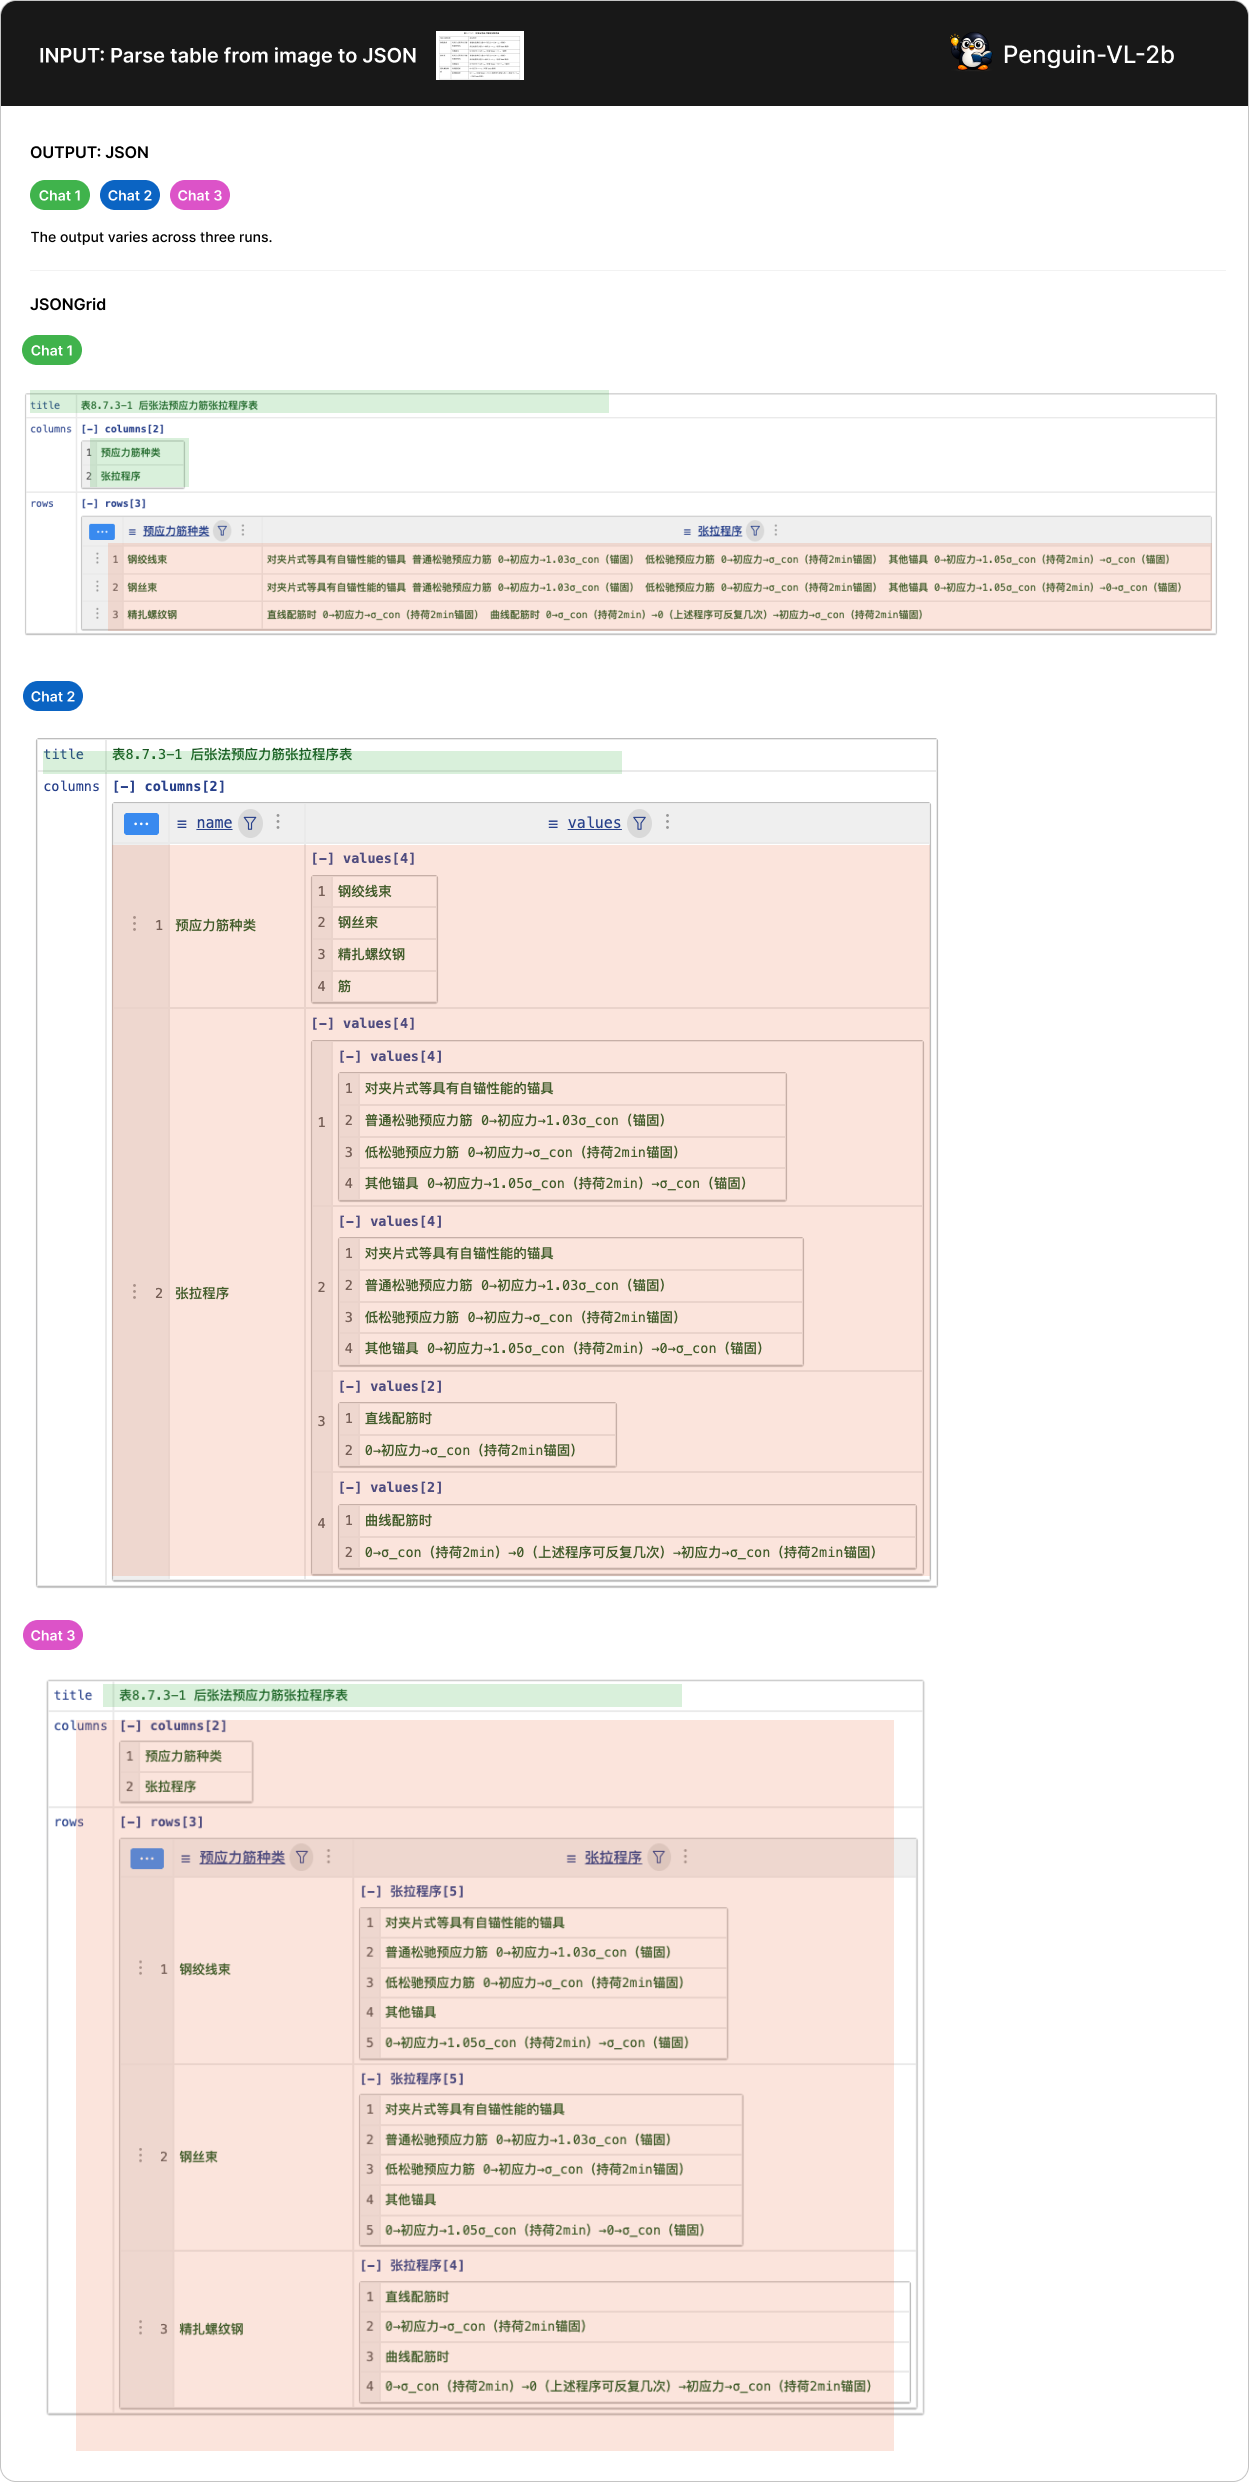This screenshot has height=2482, width=1249.
Task: Click filter icon beside values column in Chat 2
Action: 639,823
